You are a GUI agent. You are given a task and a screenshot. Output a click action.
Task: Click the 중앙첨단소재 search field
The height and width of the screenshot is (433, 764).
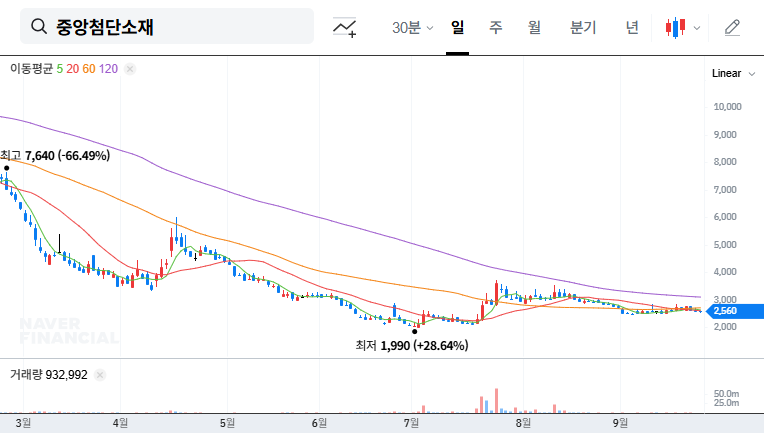pyautogui.click(x=167, y=26)
